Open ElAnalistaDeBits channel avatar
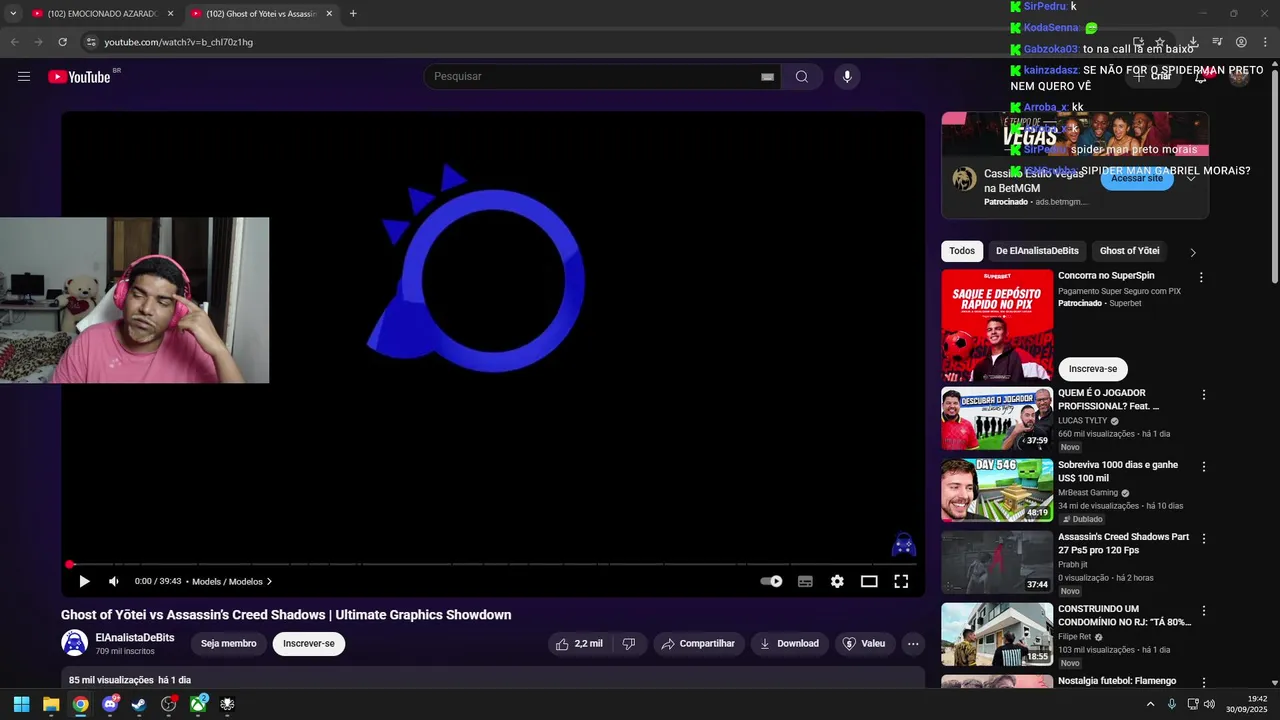 click(x=75, y=643)
